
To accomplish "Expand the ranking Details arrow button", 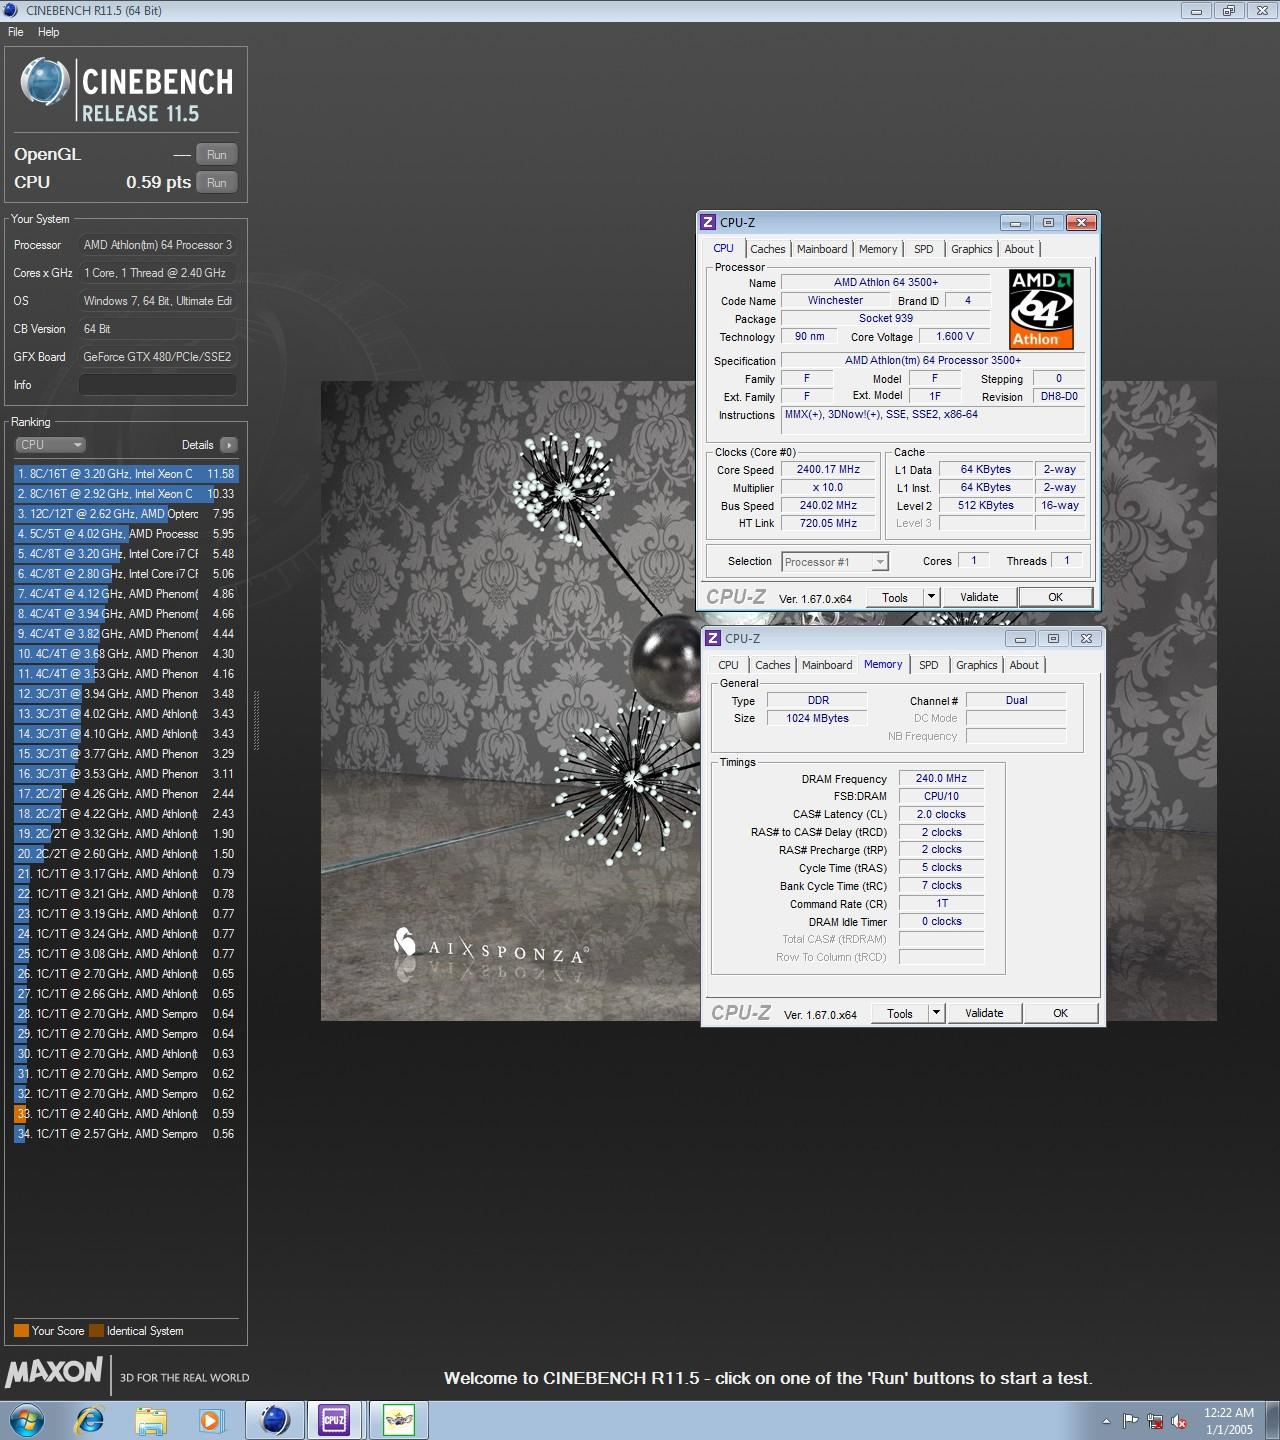I will coord(229,445).
